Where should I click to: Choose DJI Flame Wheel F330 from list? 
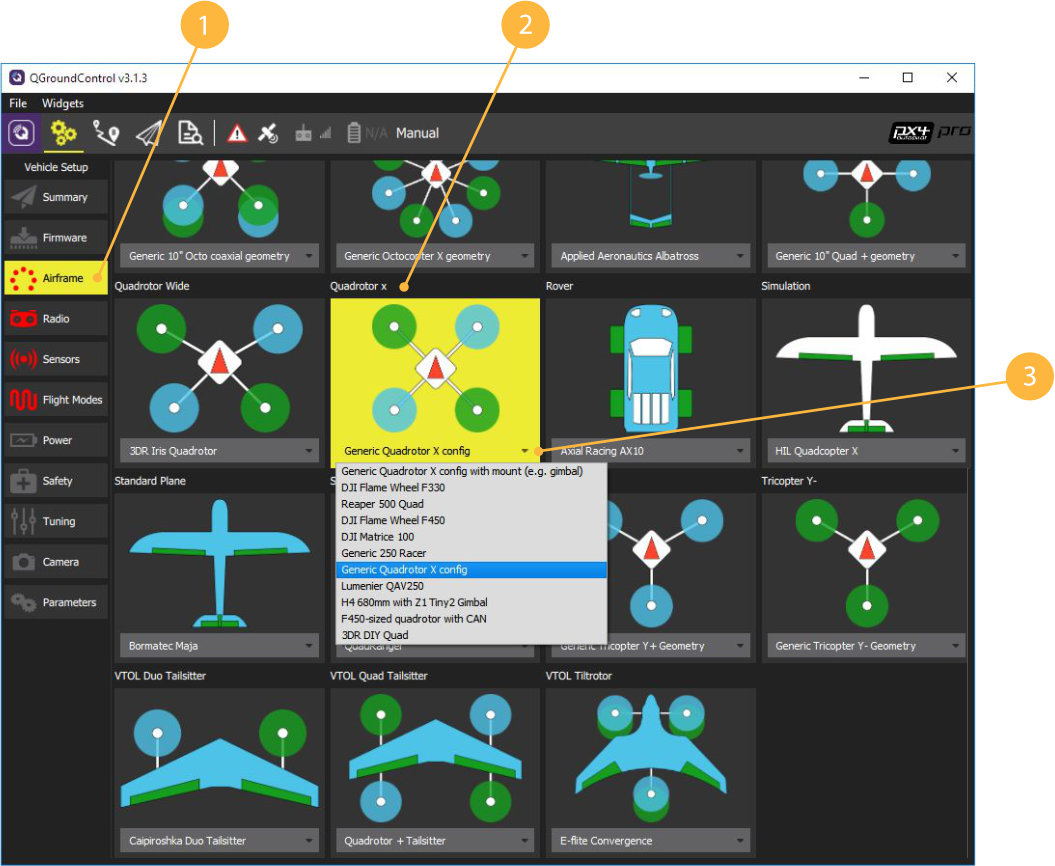tap(471, 488)
